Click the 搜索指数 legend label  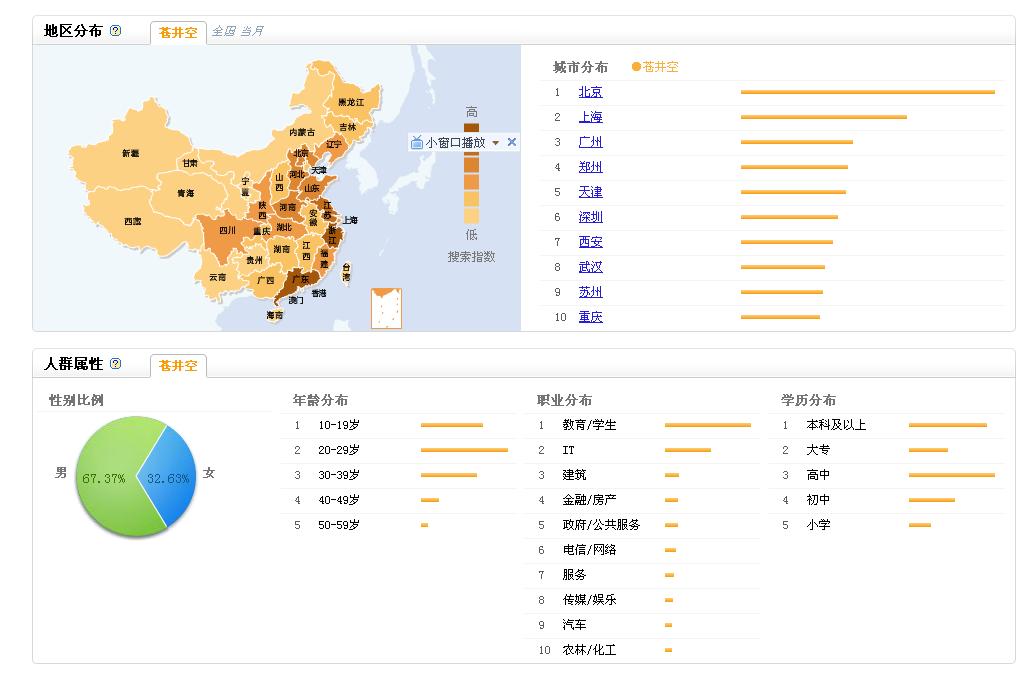click(x=471, y=257)
